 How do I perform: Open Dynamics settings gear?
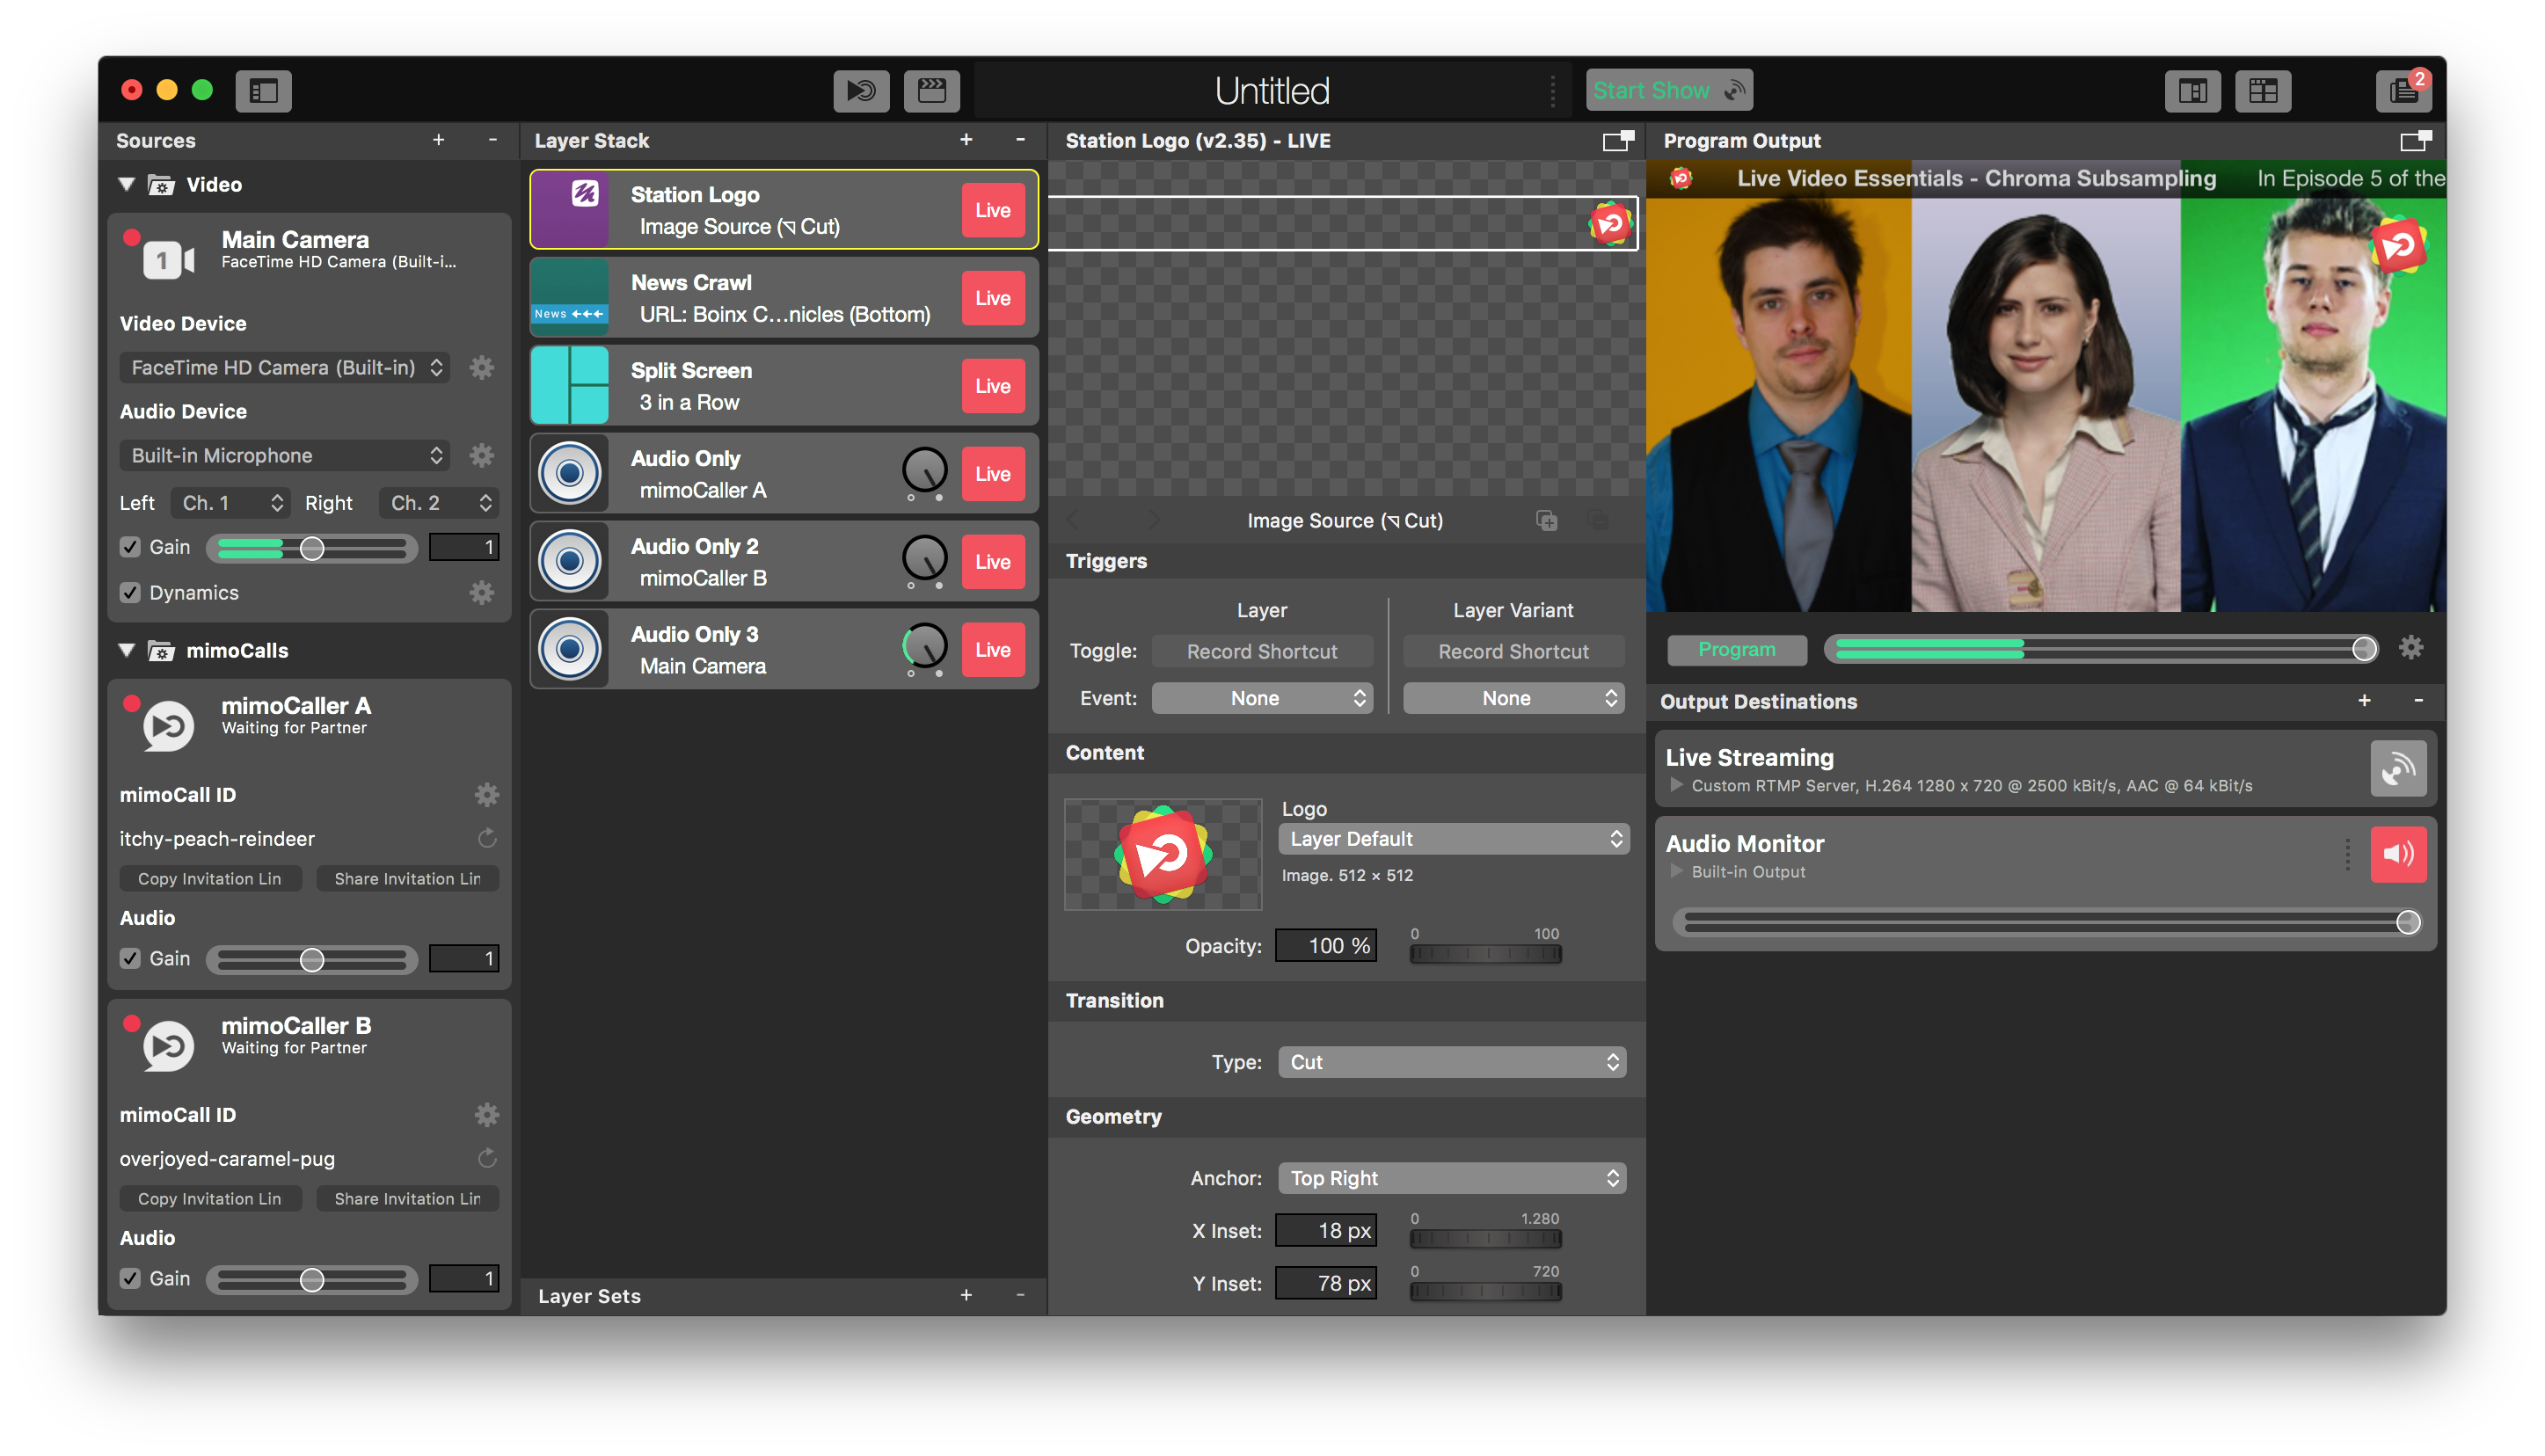coord(481,592)
